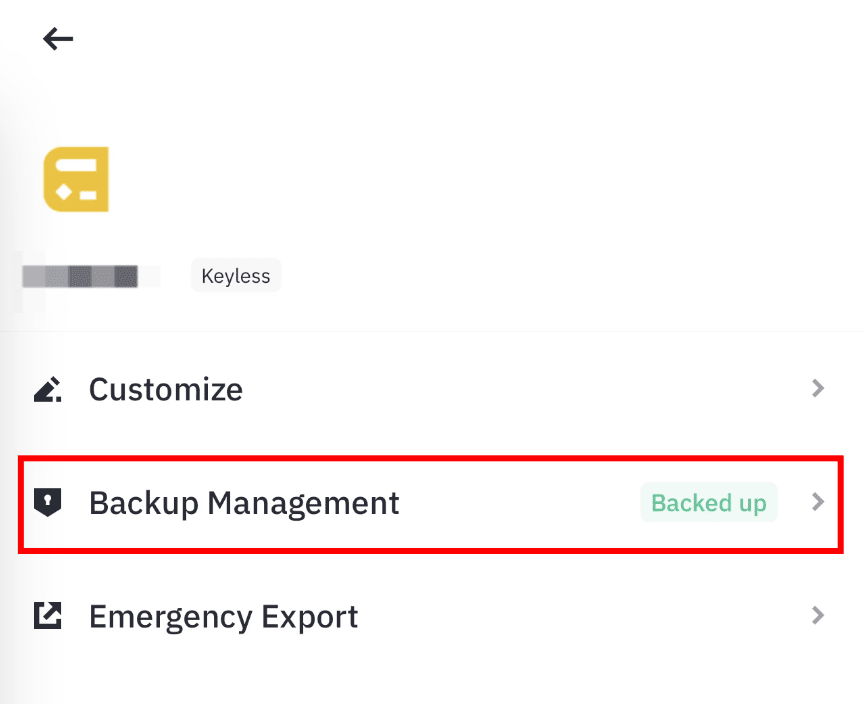Screen dimensions: 864x704
Task: Click the "Backup Management" text label
Action: pos(244,502)
